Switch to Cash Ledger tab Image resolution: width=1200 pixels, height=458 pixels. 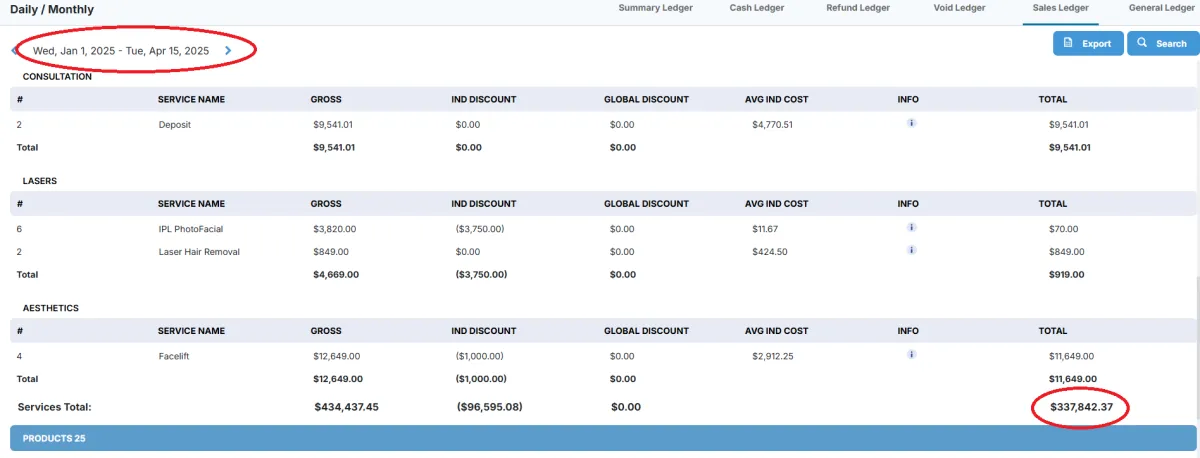click(757, 8)
